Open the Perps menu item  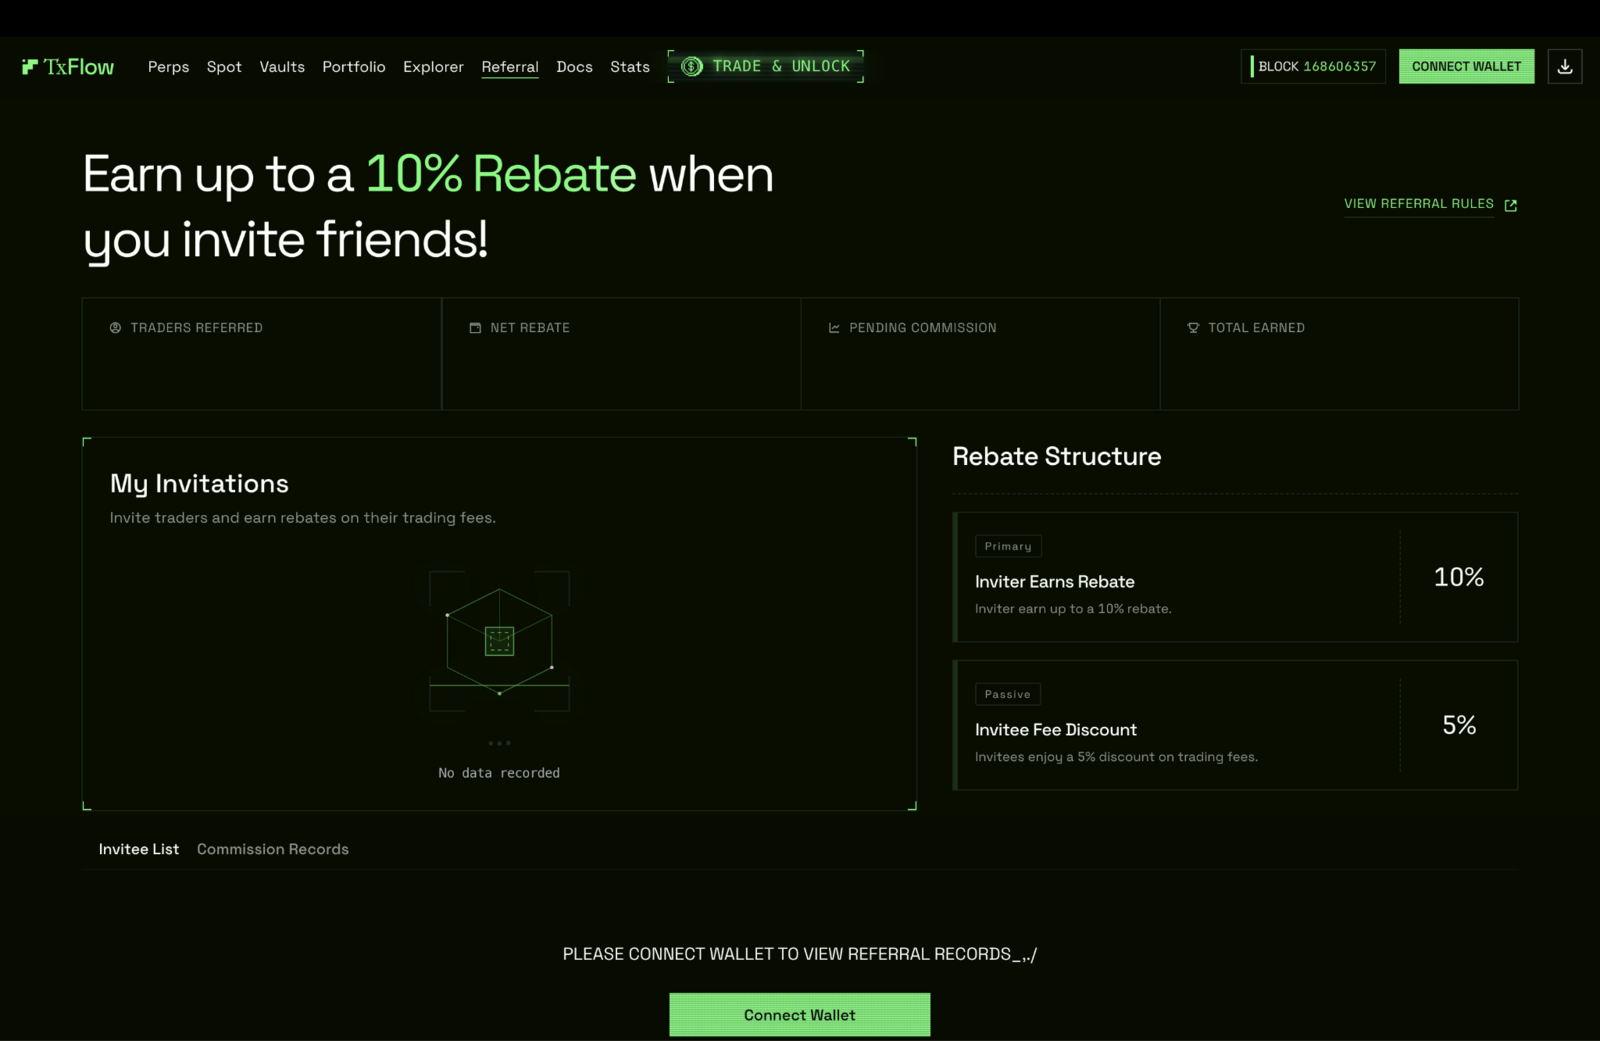coord(168,67)
